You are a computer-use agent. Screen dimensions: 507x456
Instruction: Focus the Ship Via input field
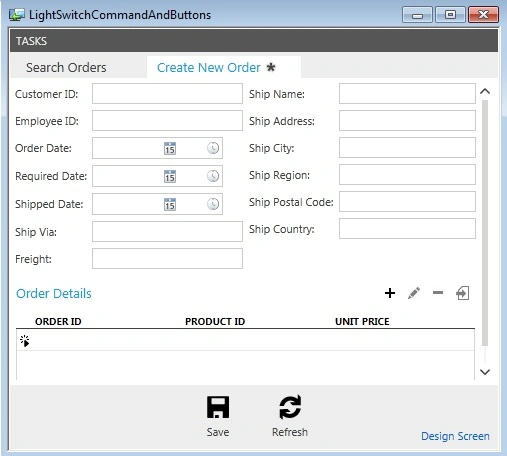(x=167, y=231)
